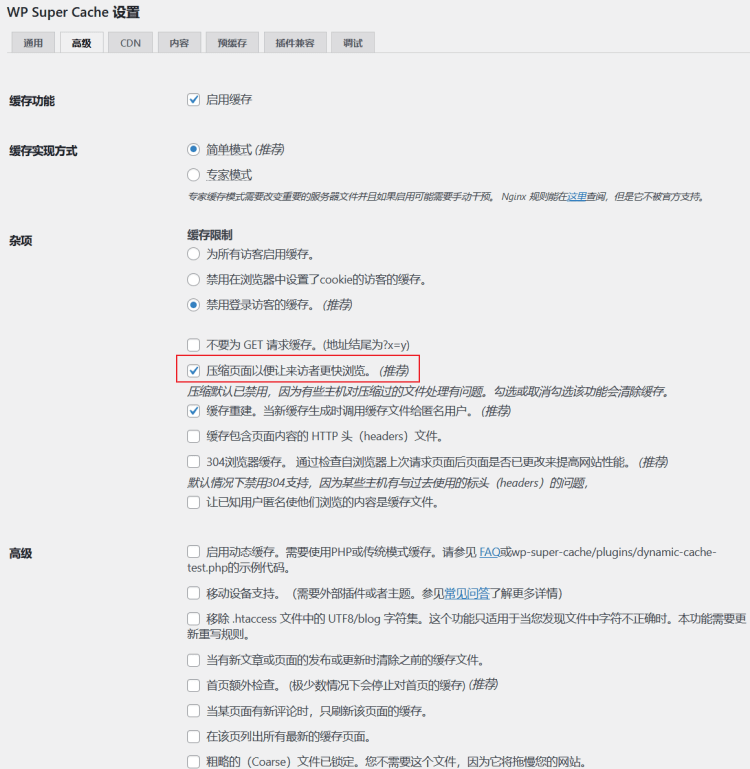
Task: Toggle 缓存重建 checkbox
Action: pyautogui.click(x=193, y=411)
